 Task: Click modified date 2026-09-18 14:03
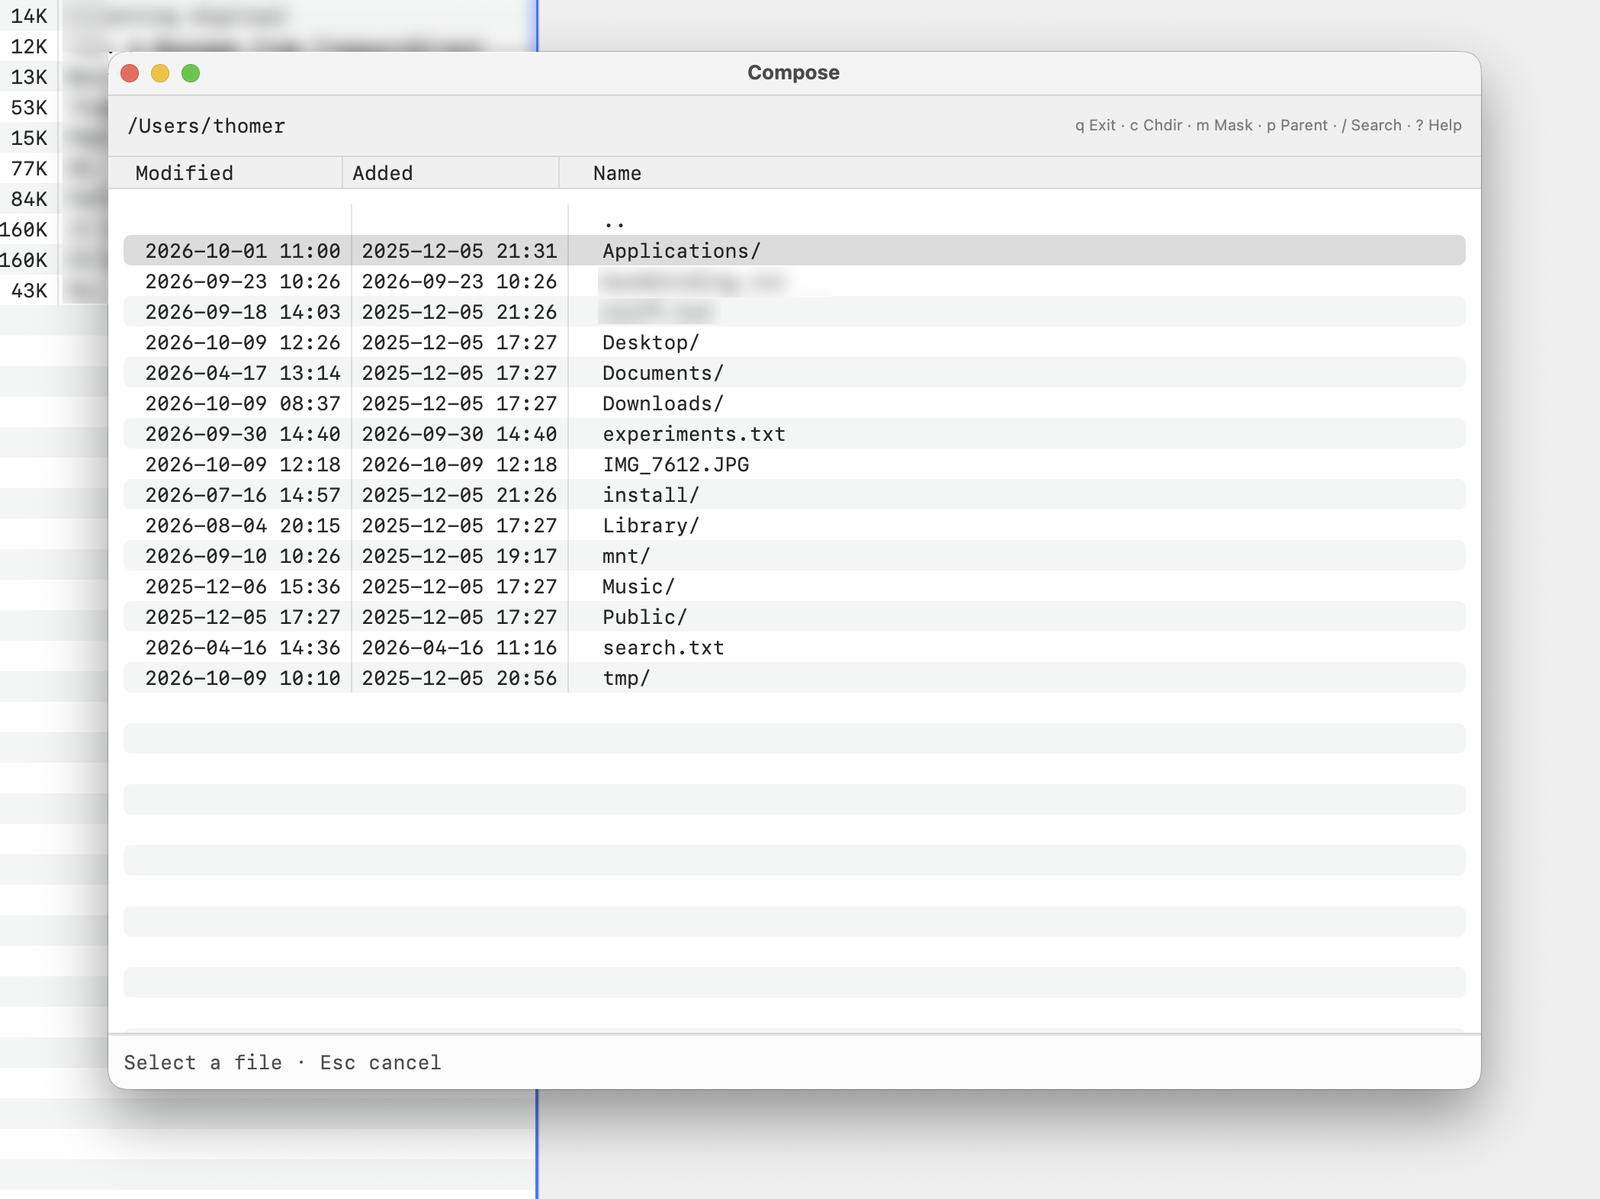[243, 312]
